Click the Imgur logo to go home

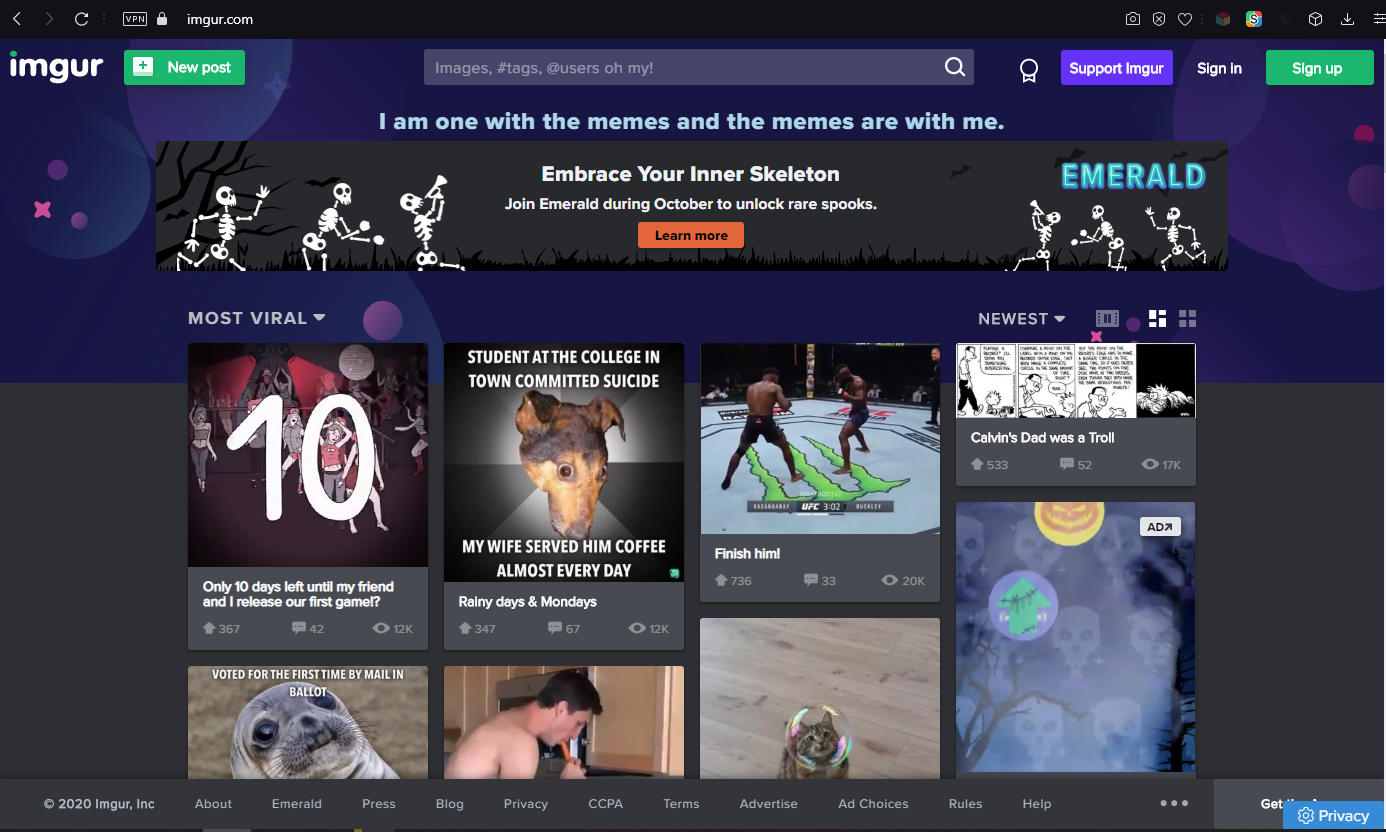tap(56, 67)
